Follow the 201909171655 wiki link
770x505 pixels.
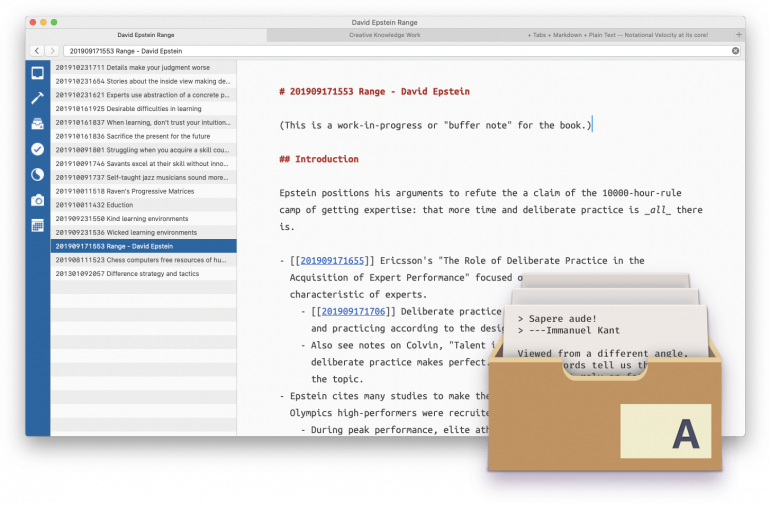[x=335, y=261]
